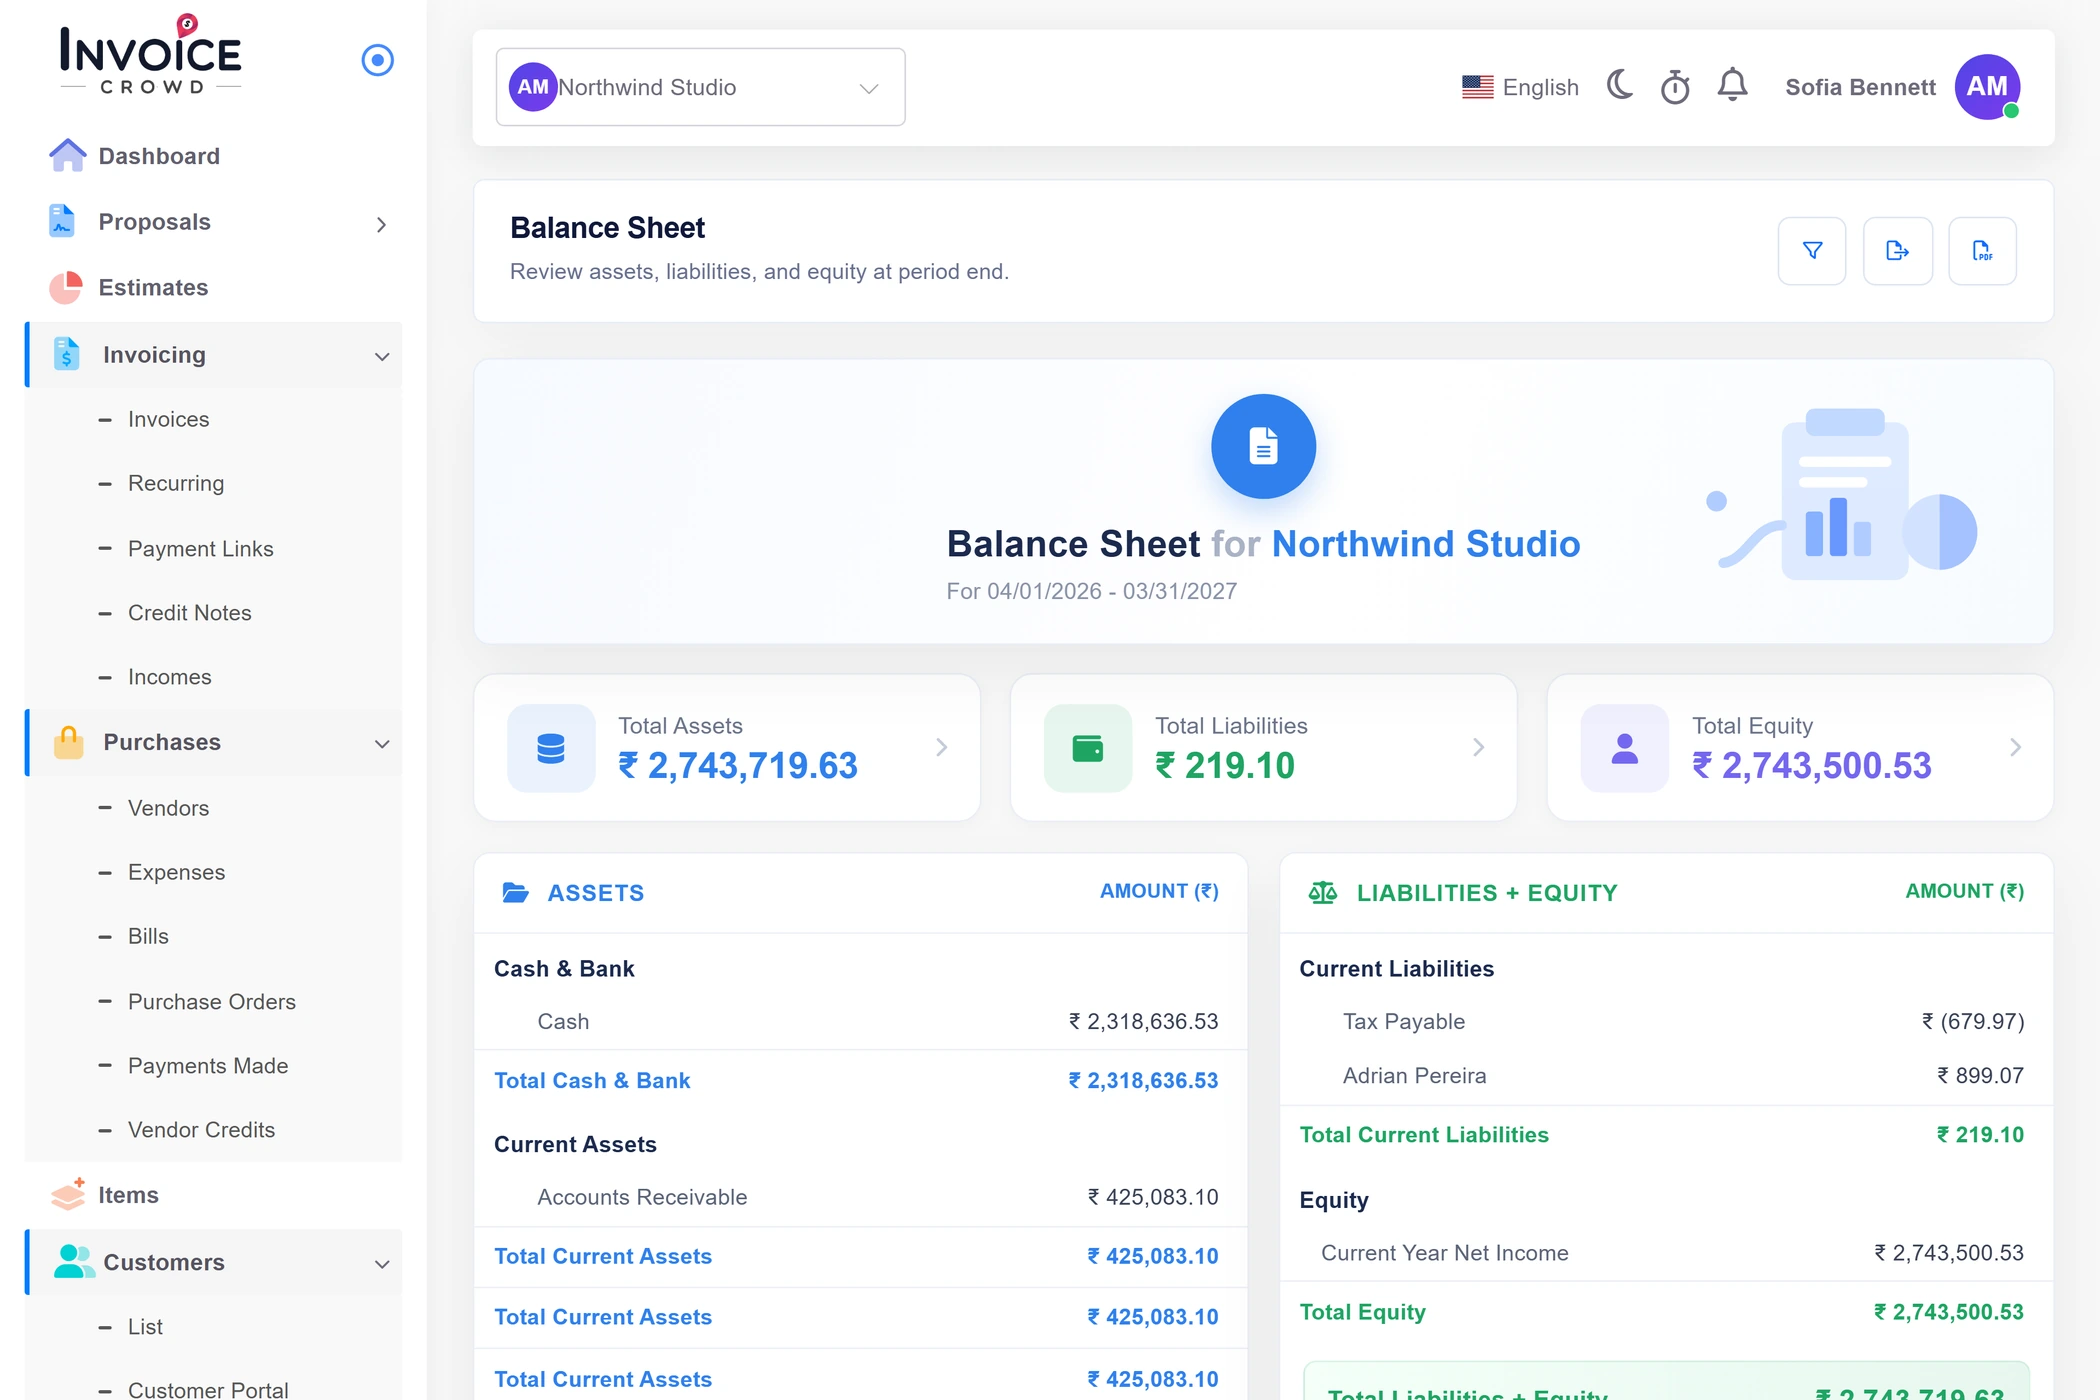The width and height of the screenshot is (2100, 1400).
Task: Open the Dashboard home icon
Action: pyautogui.click(x=68, y=156)
